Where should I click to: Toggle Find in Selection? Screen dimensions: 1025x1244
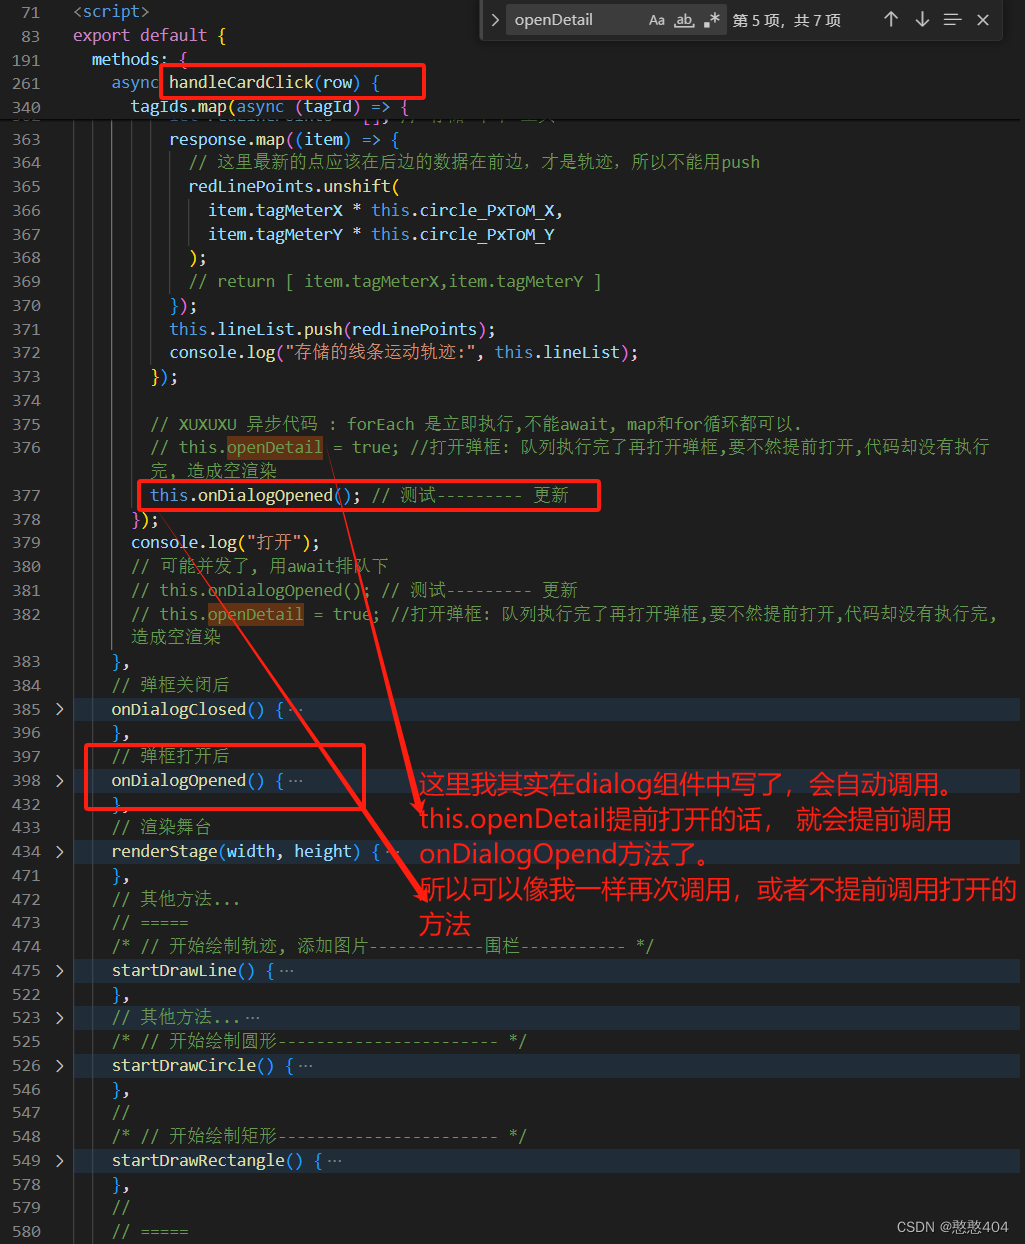point(952,19)
